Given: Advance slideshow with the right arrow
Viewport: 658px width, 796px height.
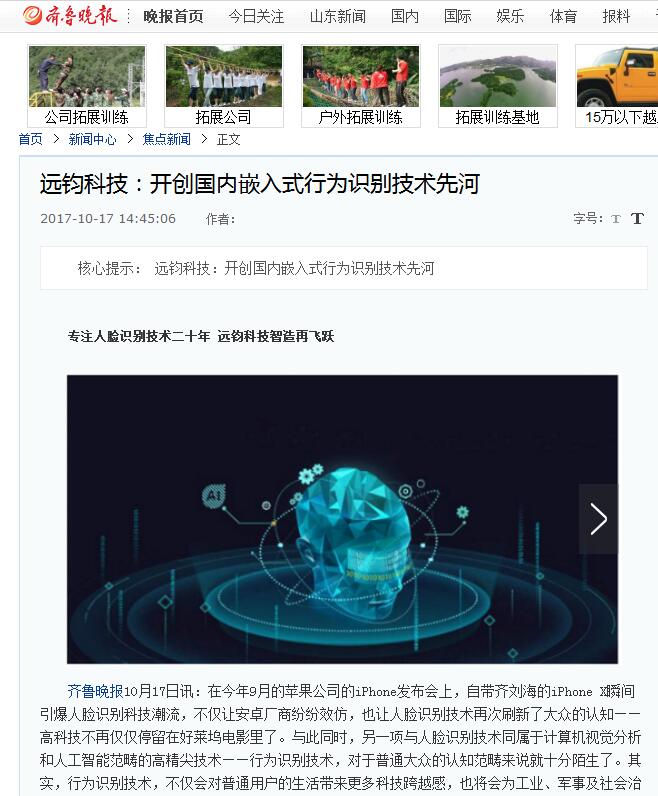Looking at the screenshot, I should [x=599, y=519].
